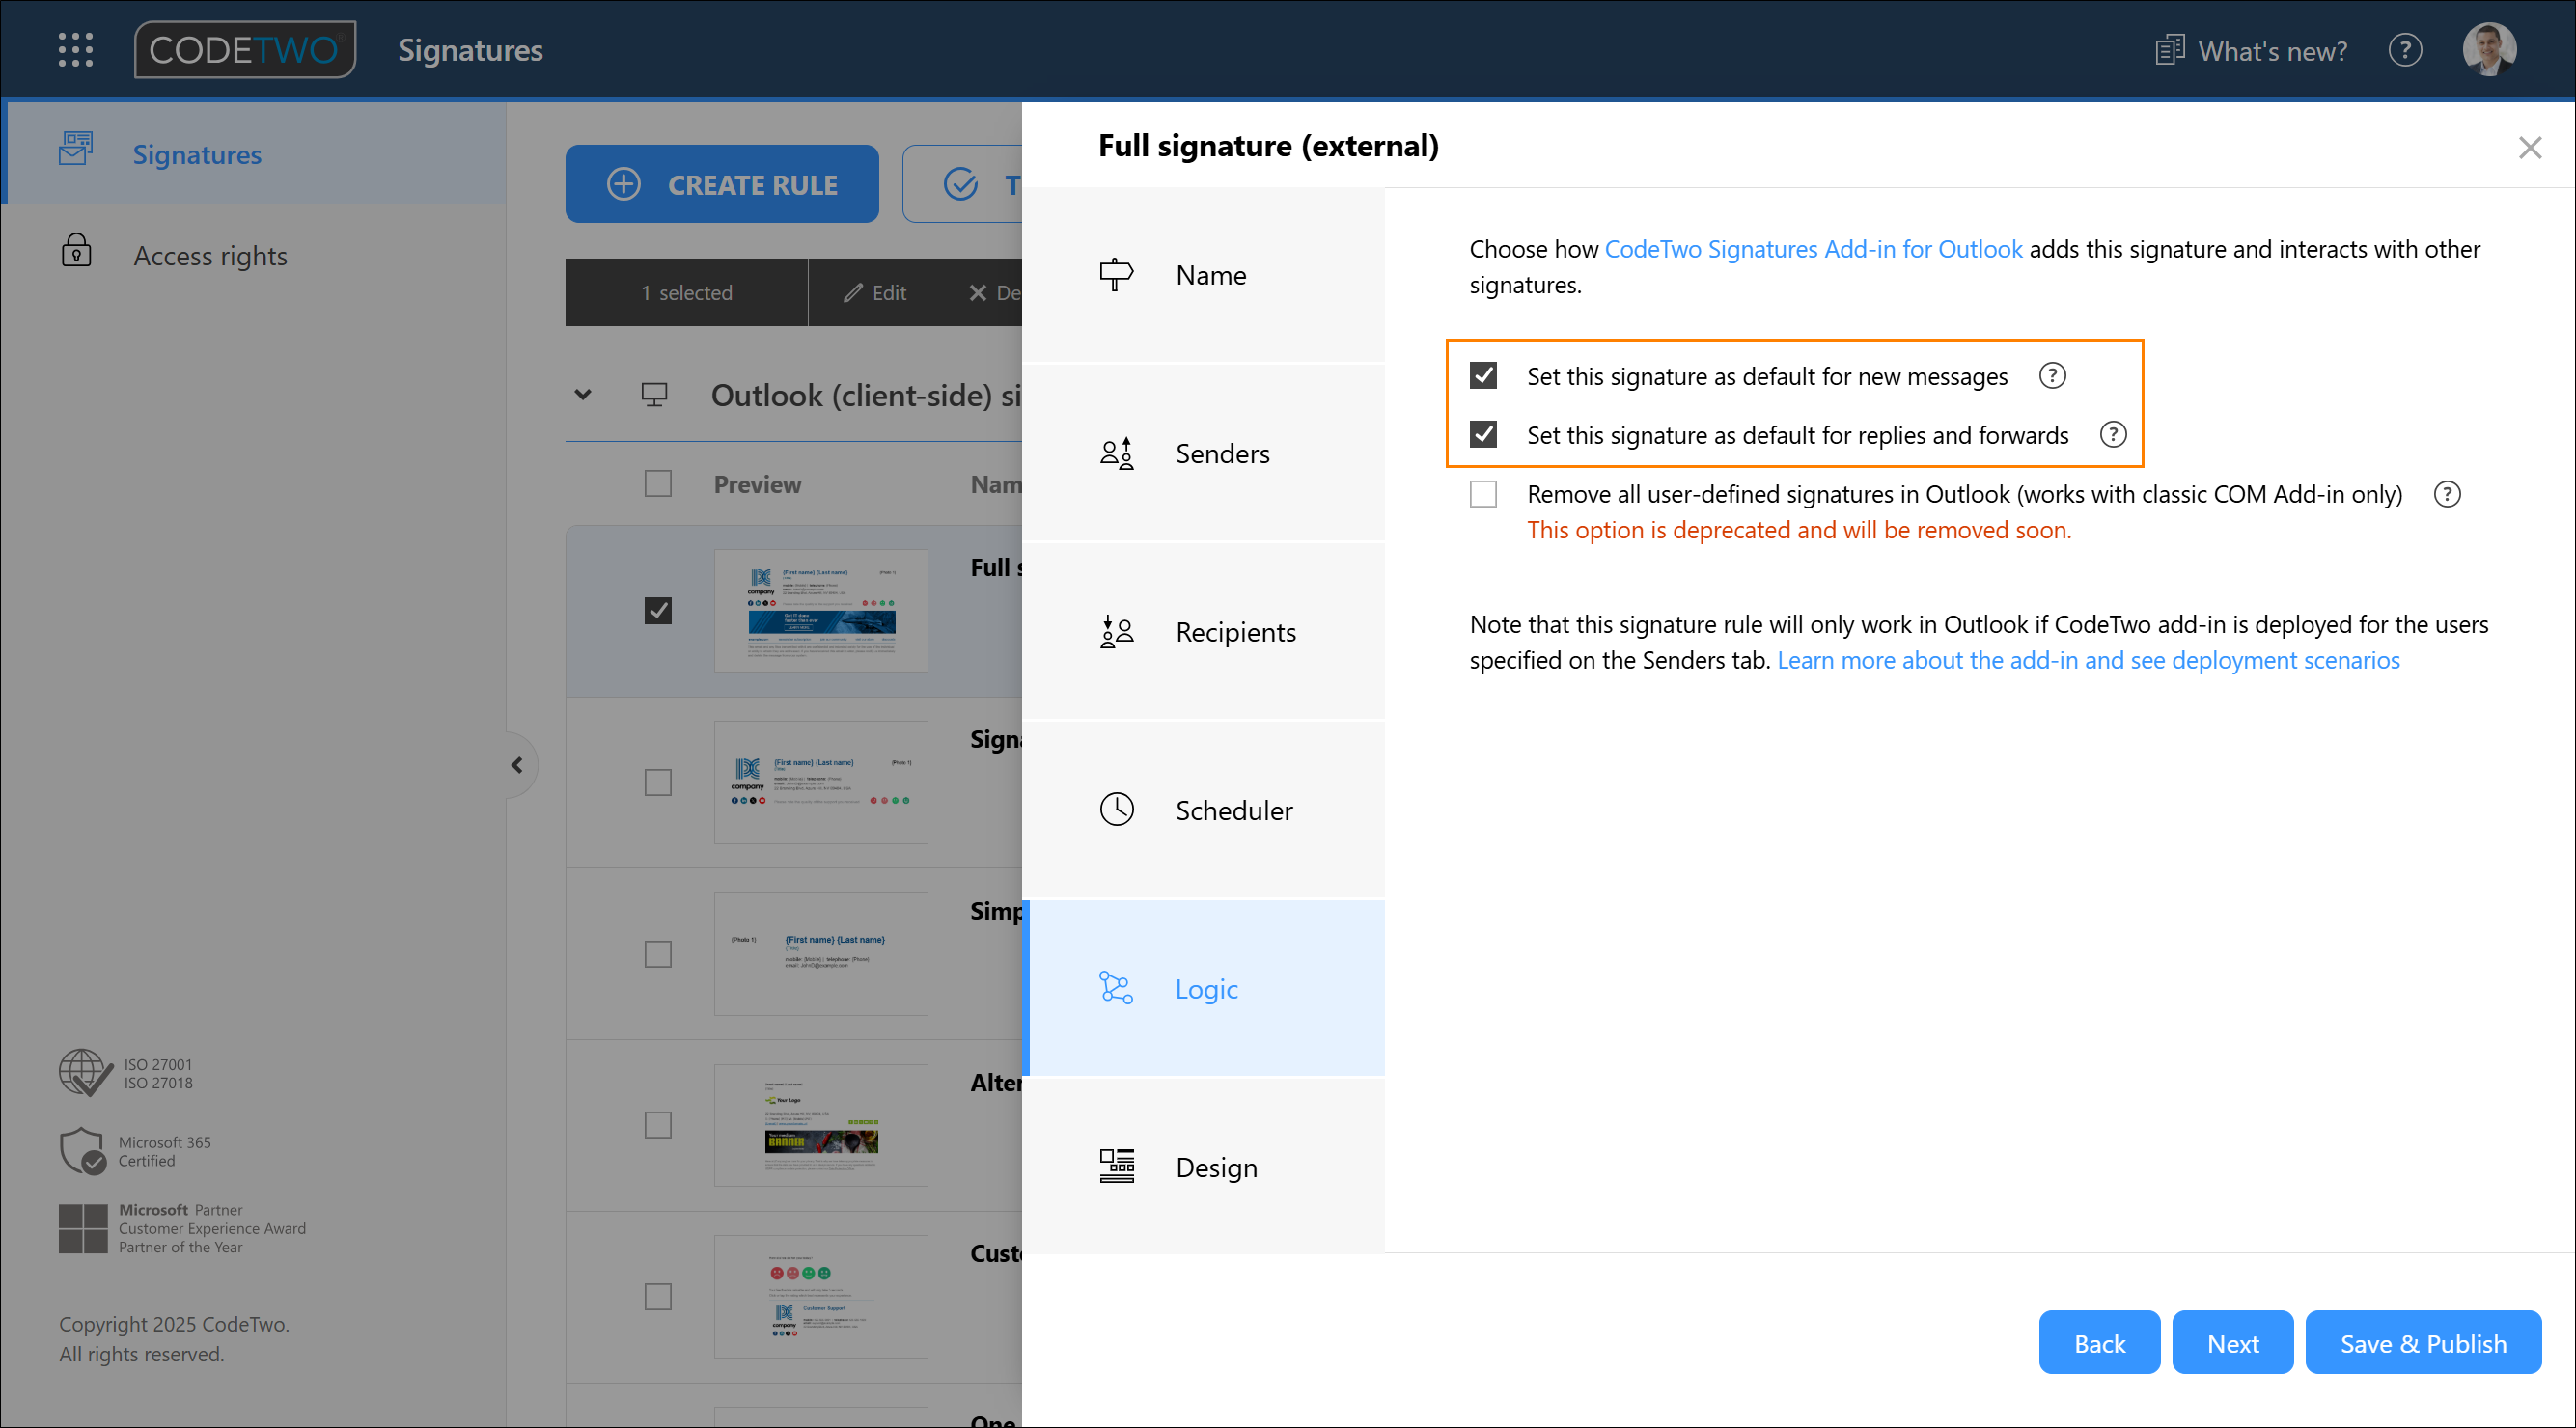Click Save & Publish
Image resolution: width=2576 pixels, height=1428 pixels.
coord(2423,1342)
